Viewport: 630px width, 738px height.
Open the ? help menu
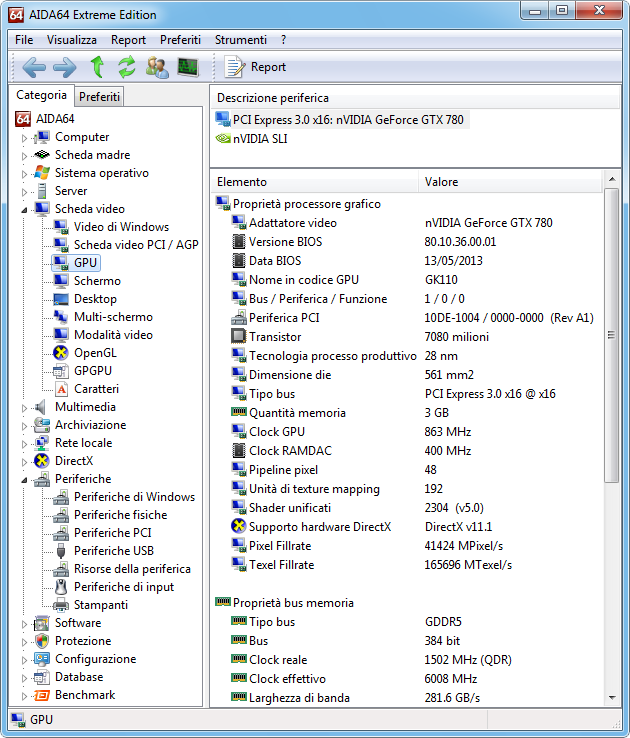283,40
